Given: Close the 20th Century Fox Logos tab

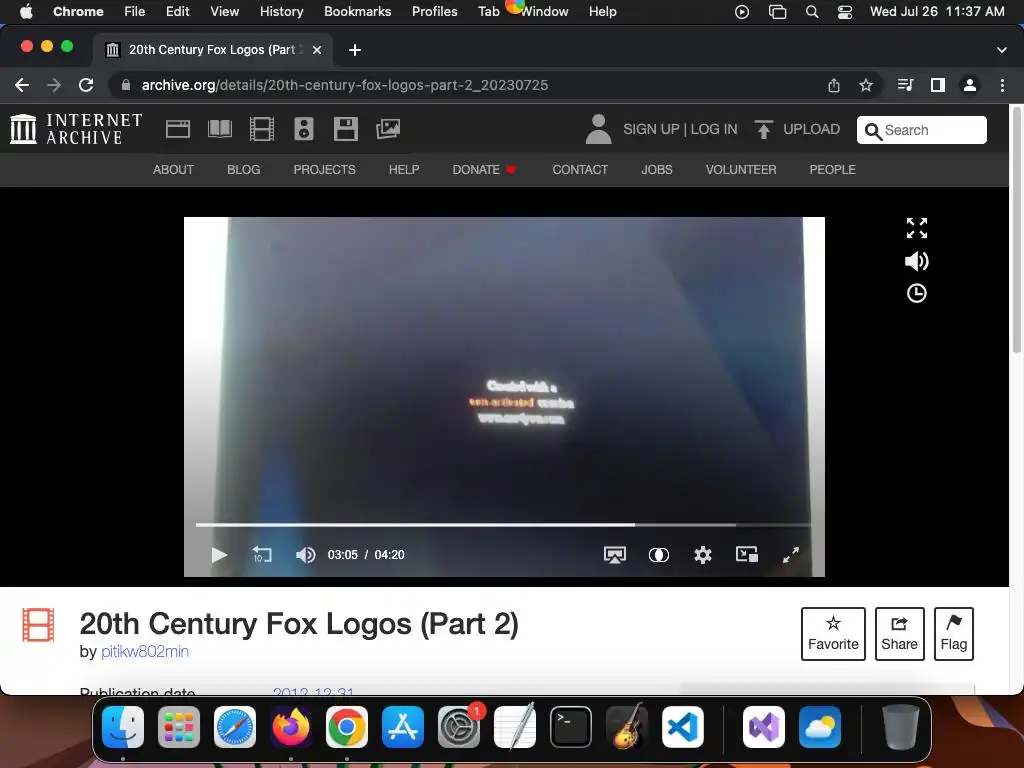Looking at the screenshot, I should click(317, 50).
